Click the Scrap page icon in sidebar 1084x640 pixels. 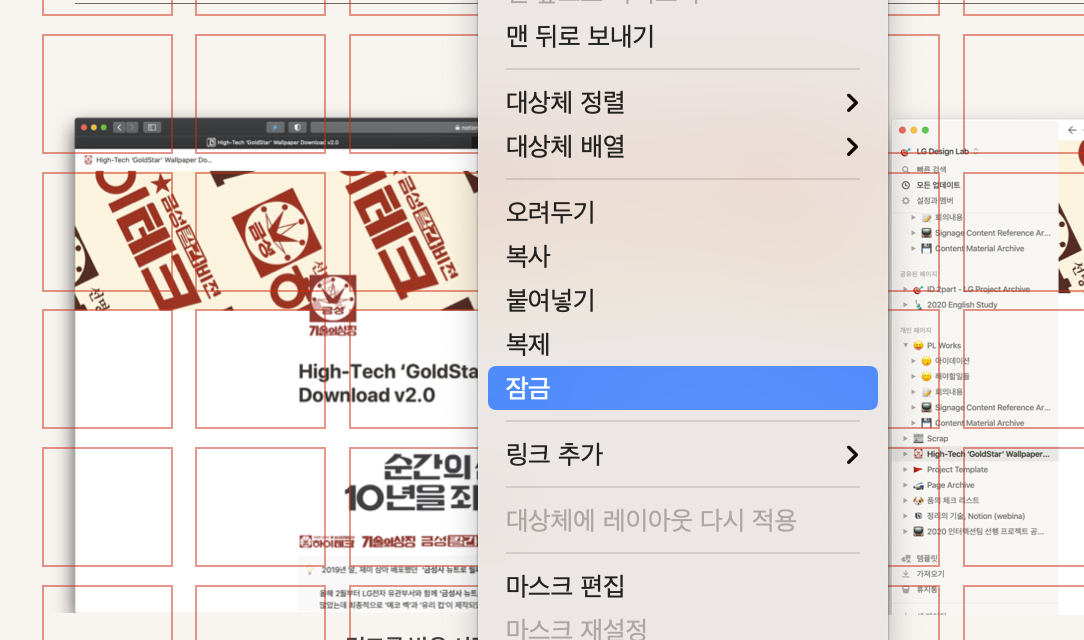(918, 439)
